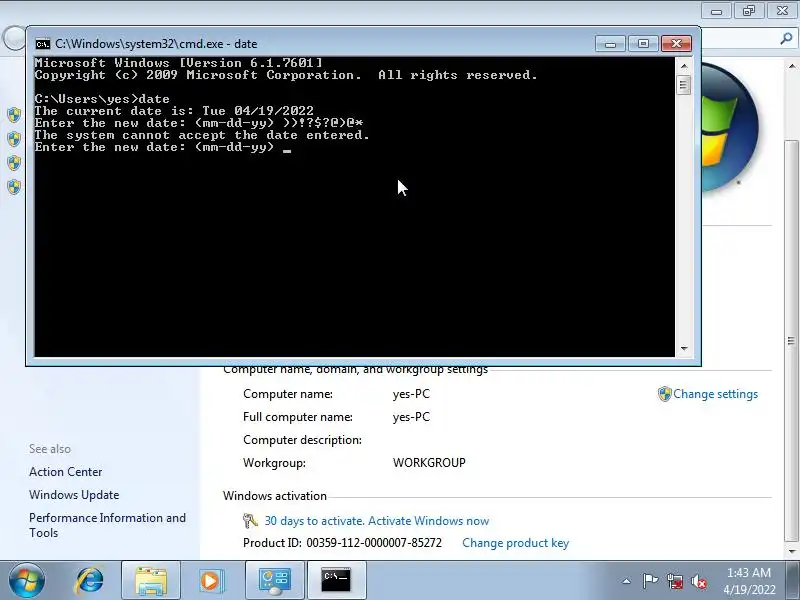Show hidden system tray icons
Screen dimensions: 800x600
pyautogui.click(x=627, y=581)
